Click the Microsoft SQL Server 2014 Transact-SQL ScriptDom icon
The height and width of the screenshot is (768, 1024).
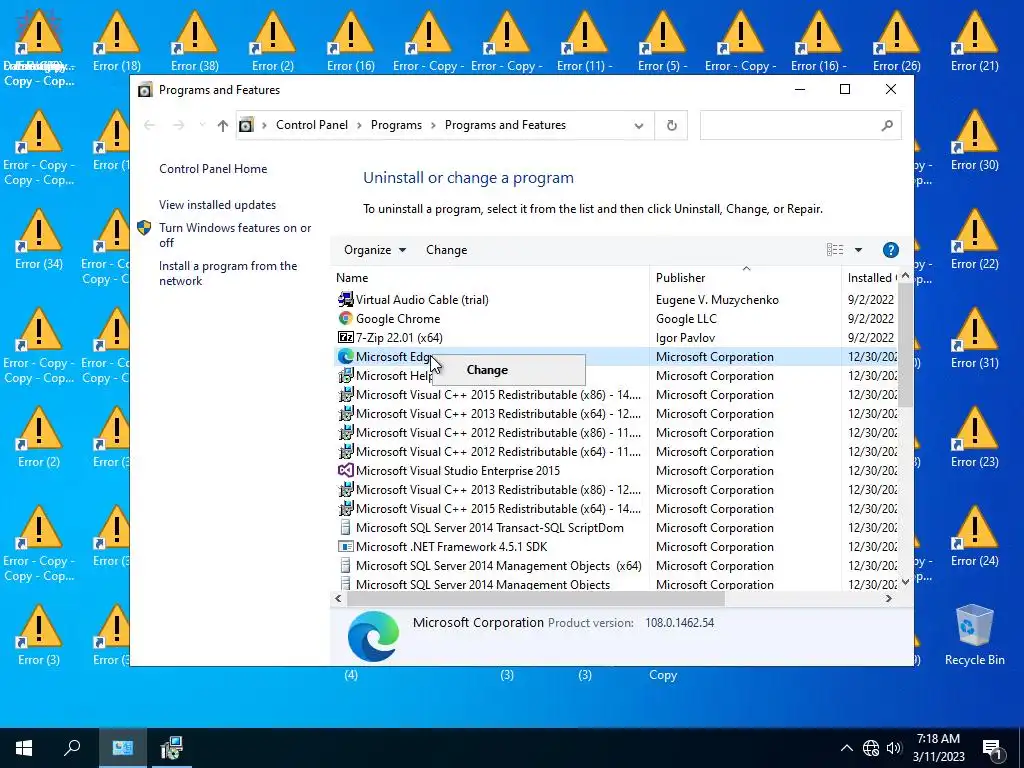[345, 528]
